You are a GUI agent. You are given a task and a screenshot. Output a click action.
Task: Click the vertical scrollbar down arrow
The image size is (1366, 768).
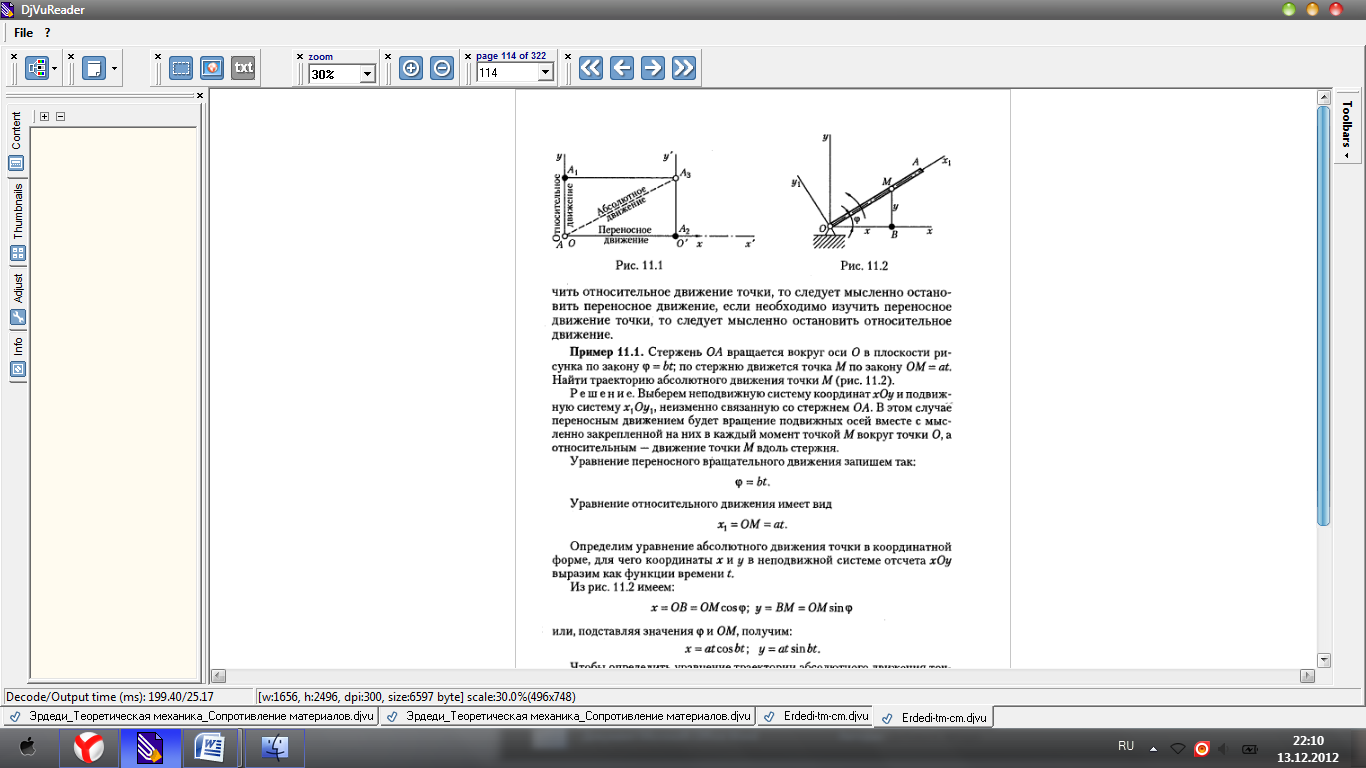[1324, 660]
